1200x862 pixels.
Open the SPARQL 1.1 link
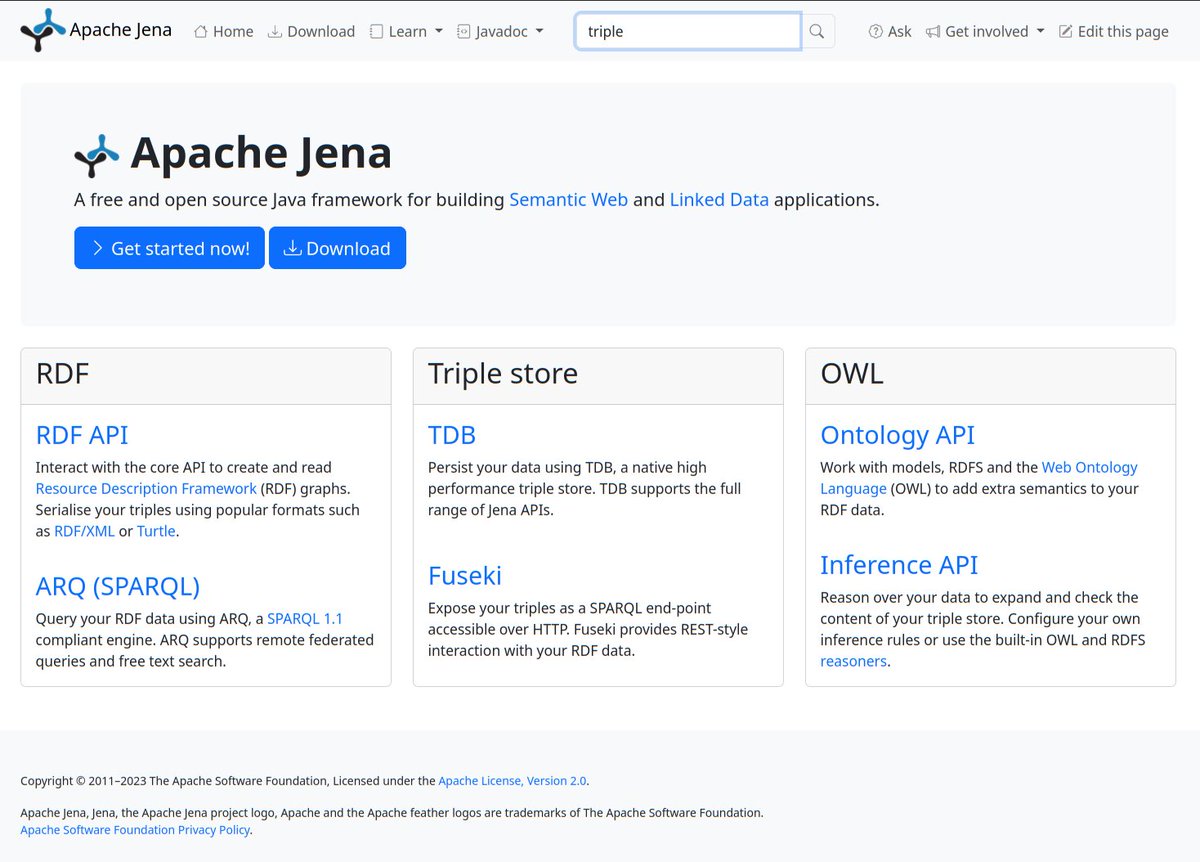click(305, 618)
